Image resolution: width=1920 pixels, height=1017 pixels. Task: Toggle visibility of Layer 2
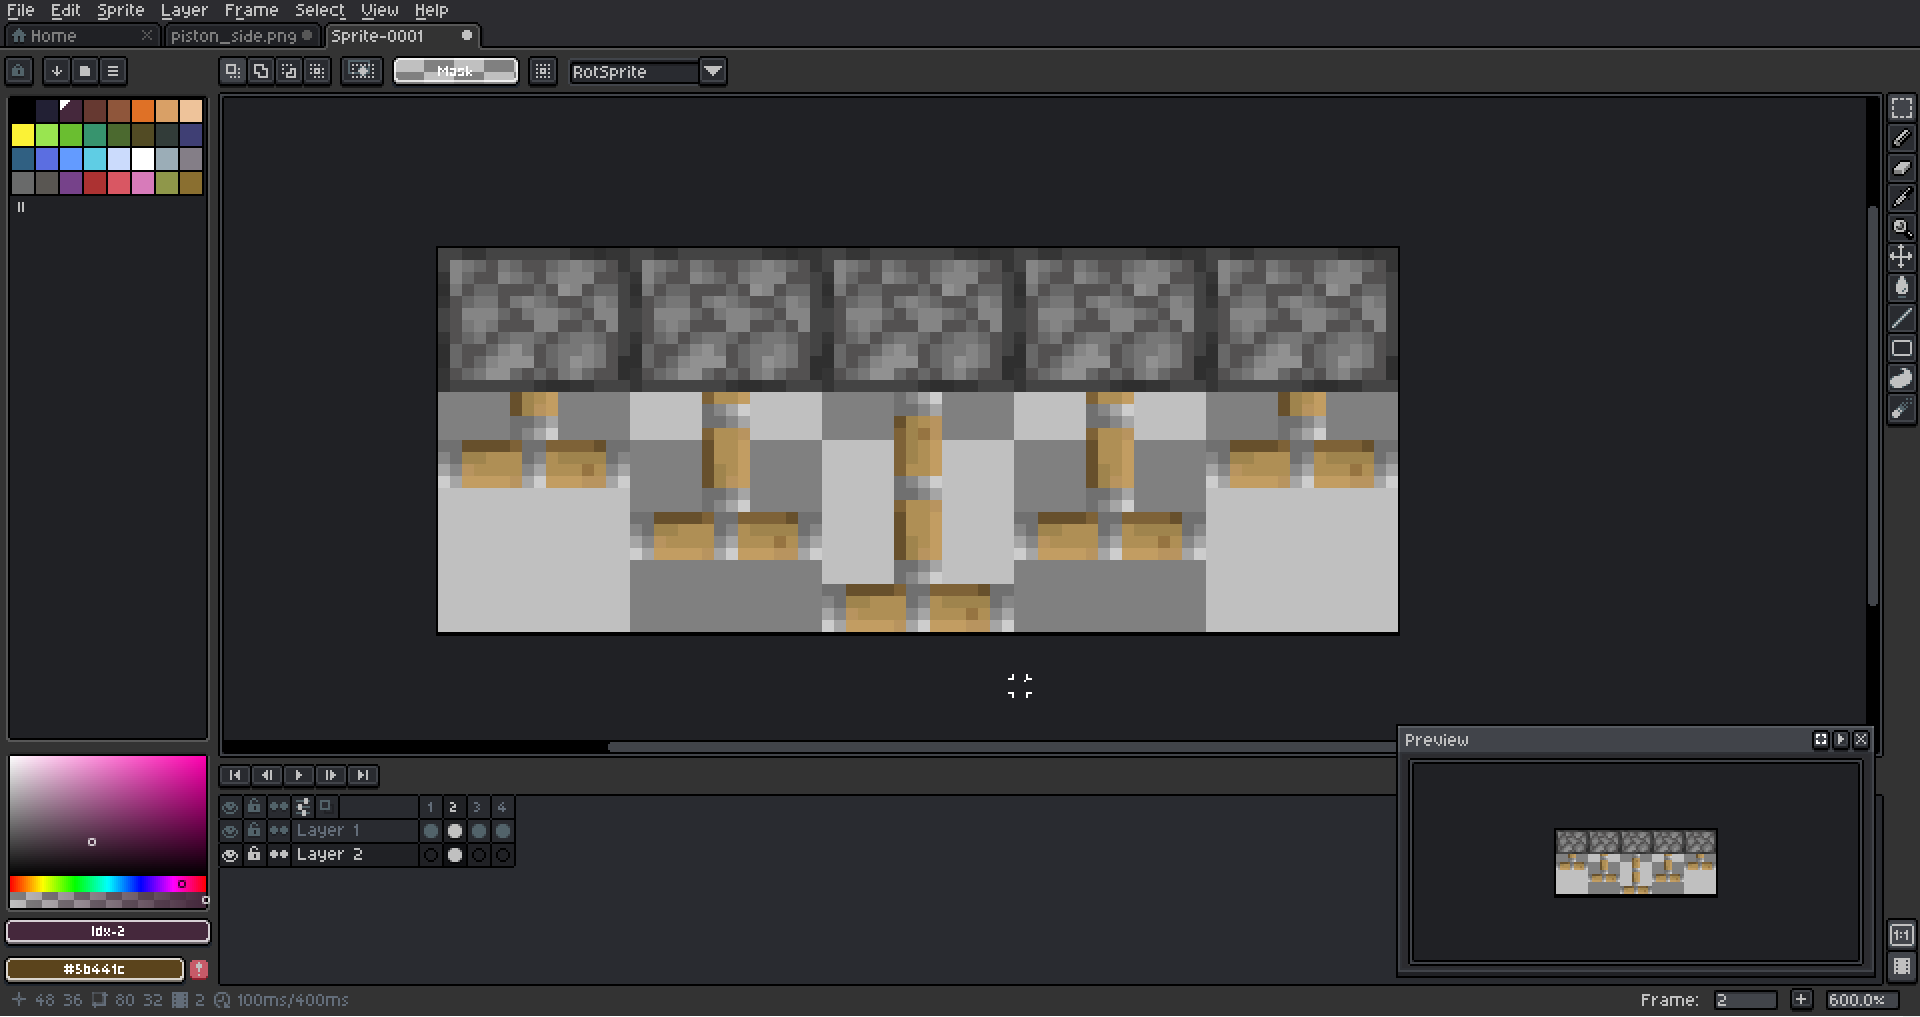(230, 855)
